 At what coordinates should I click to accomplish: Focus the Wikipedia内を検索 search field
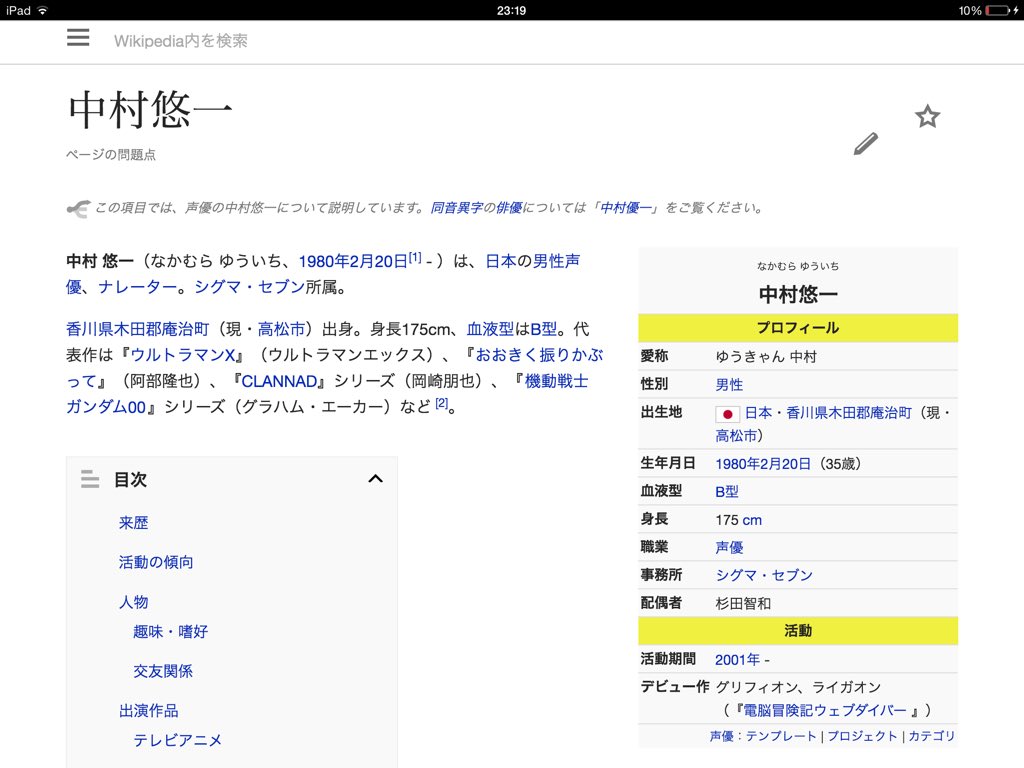(x=181, y=40)
